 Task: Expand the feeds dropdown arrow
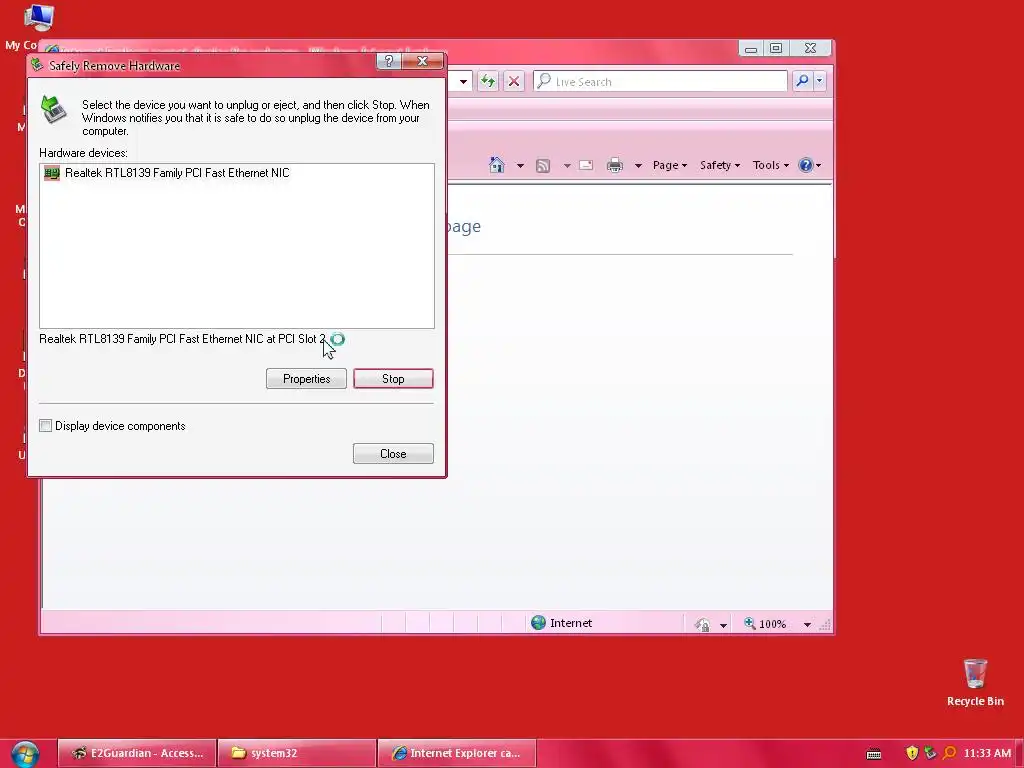point(567,166)
